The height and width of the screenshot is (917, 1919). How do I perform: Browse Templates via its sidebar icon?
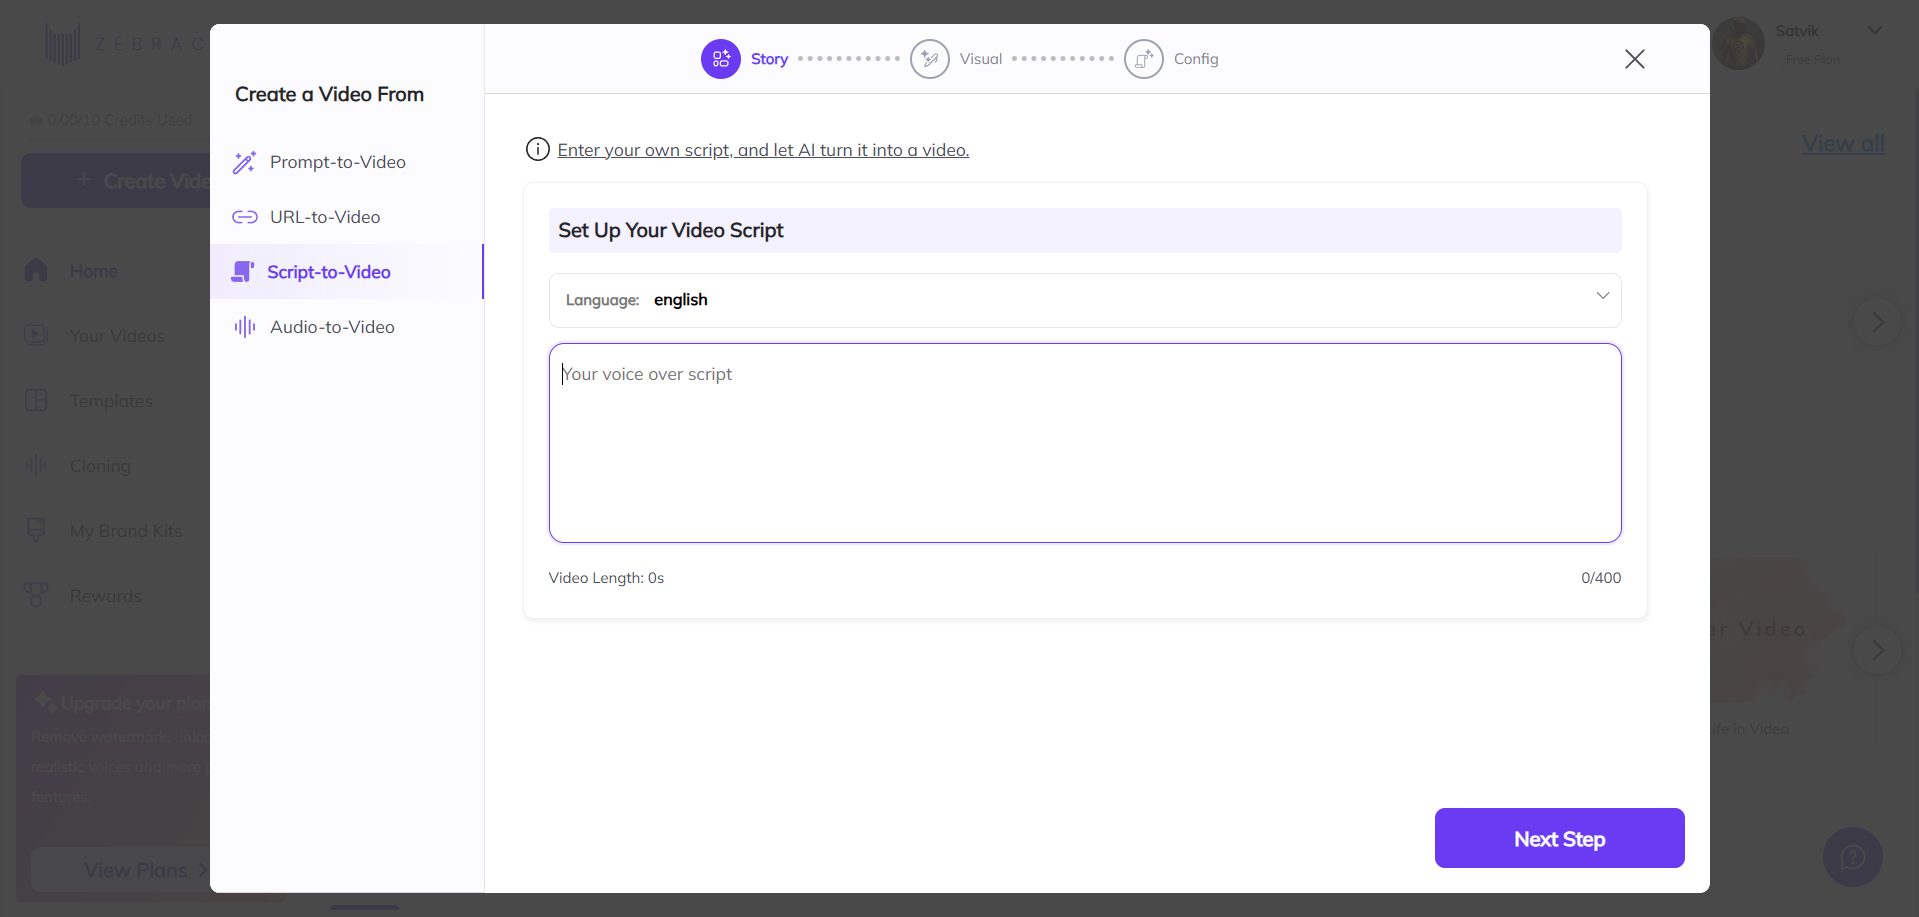pos(36,400)
